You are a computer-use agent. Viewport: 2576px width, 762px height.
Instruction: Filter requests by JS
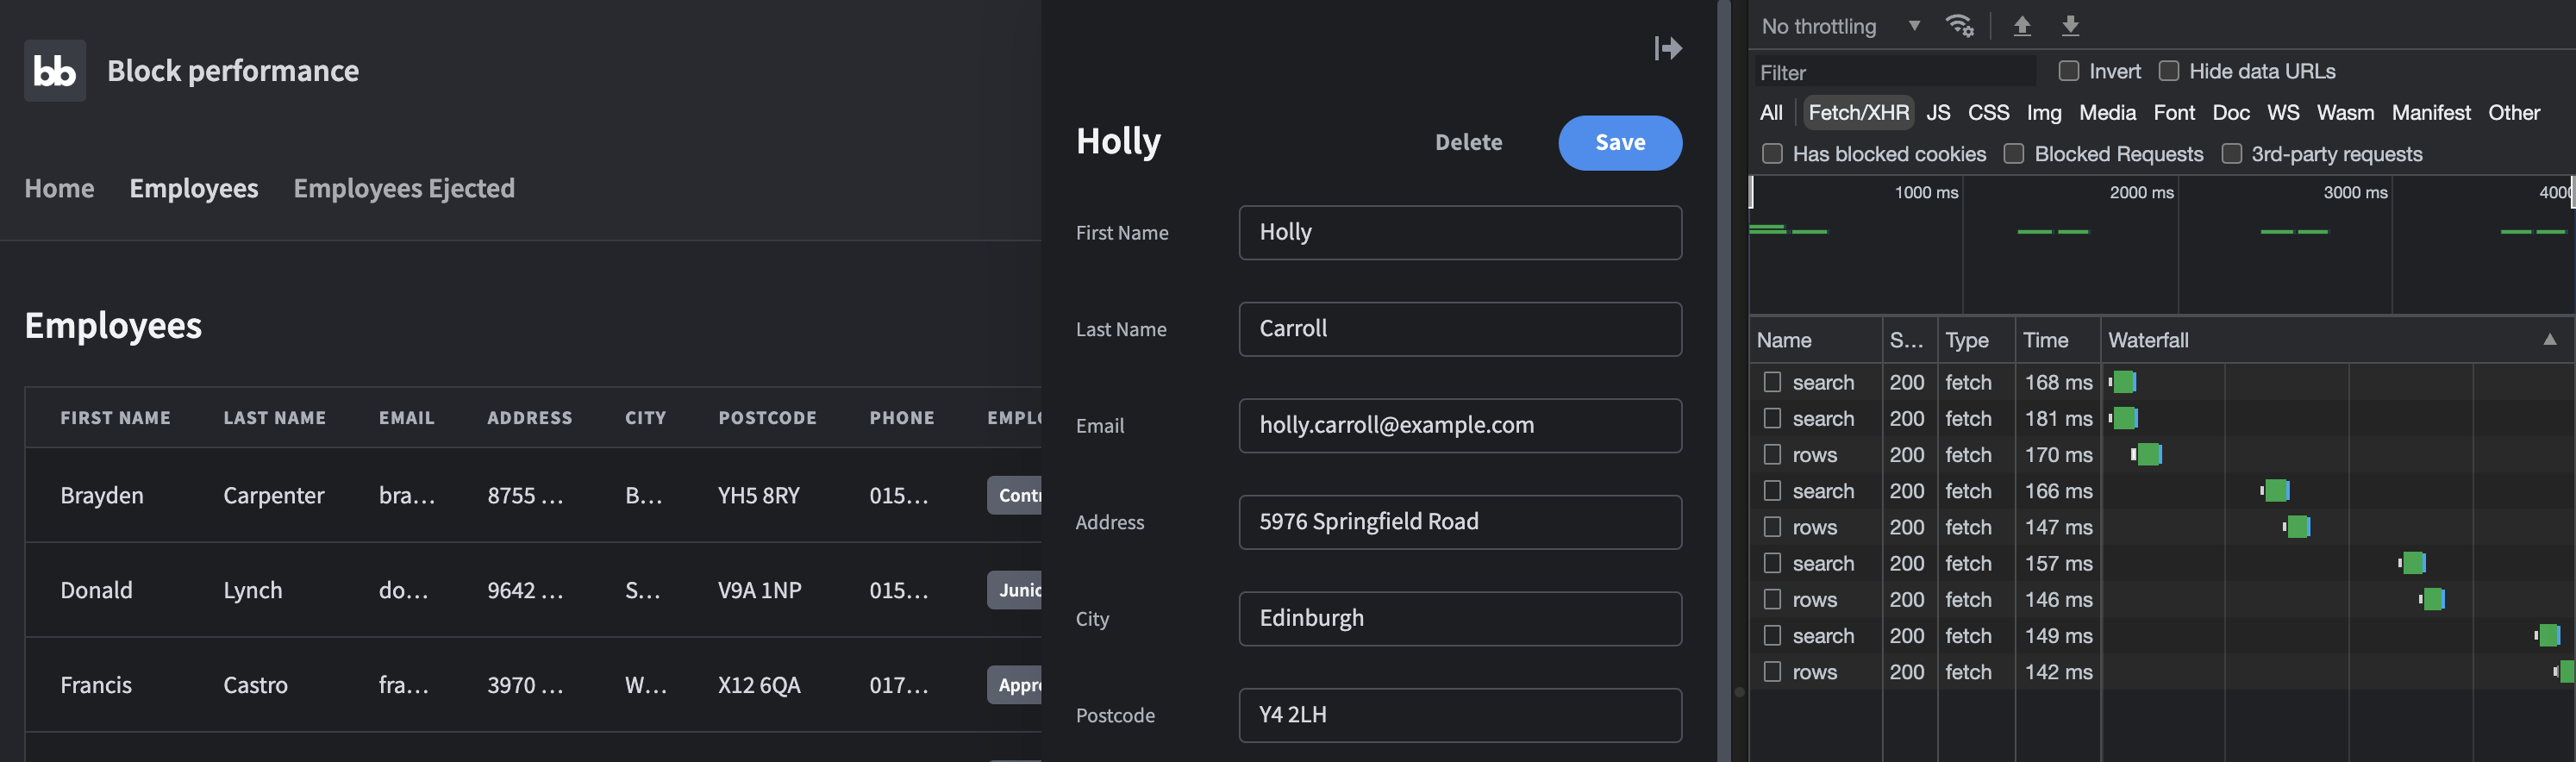[x=1938, y=113]
